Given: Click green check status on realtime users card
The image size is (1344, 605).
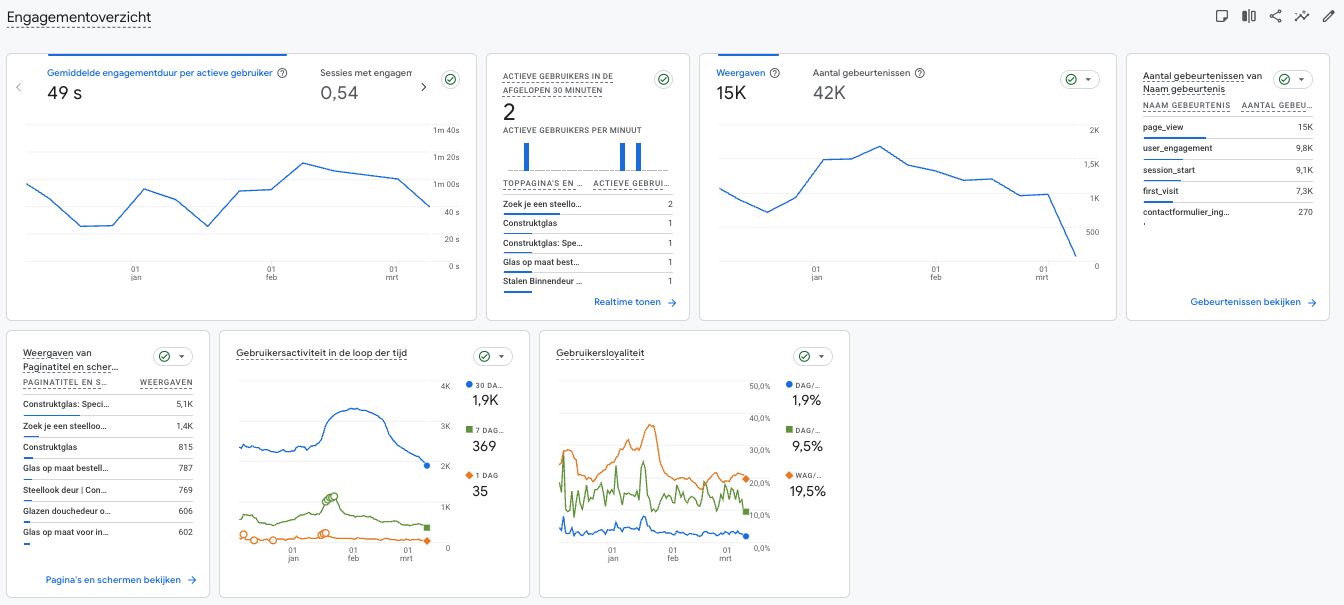Looking at the screenshot, I should point(662,80).
